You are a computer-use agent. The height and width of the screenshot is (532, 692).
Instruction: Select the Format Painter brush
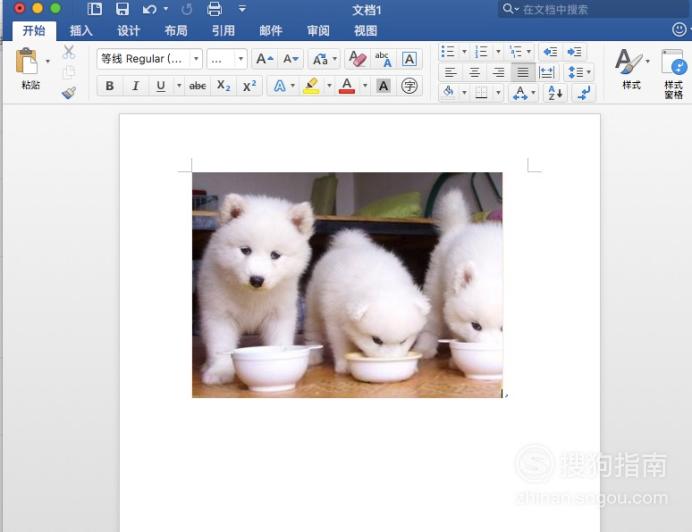point(68,93)
